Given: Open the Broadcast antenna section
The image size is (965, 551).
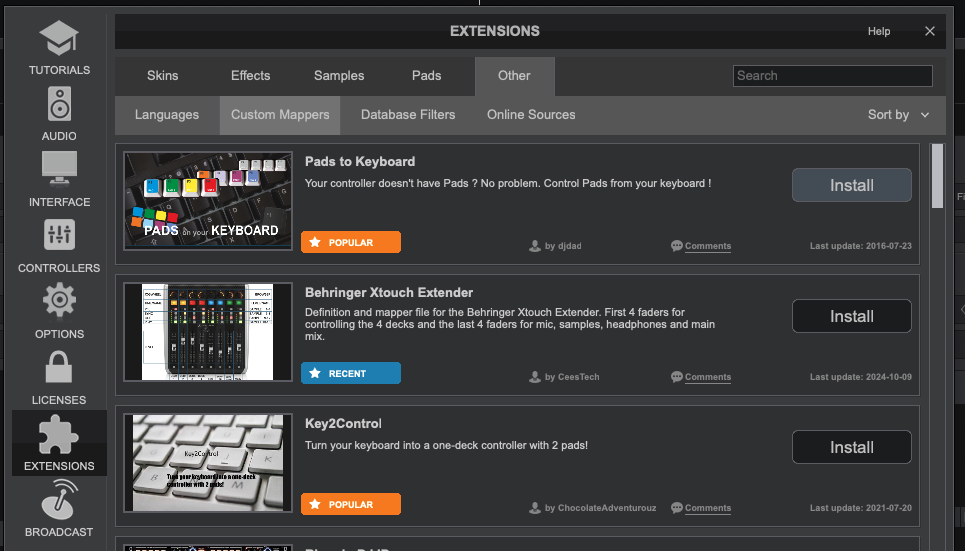Looking at the screenshot, I should 59,500.
